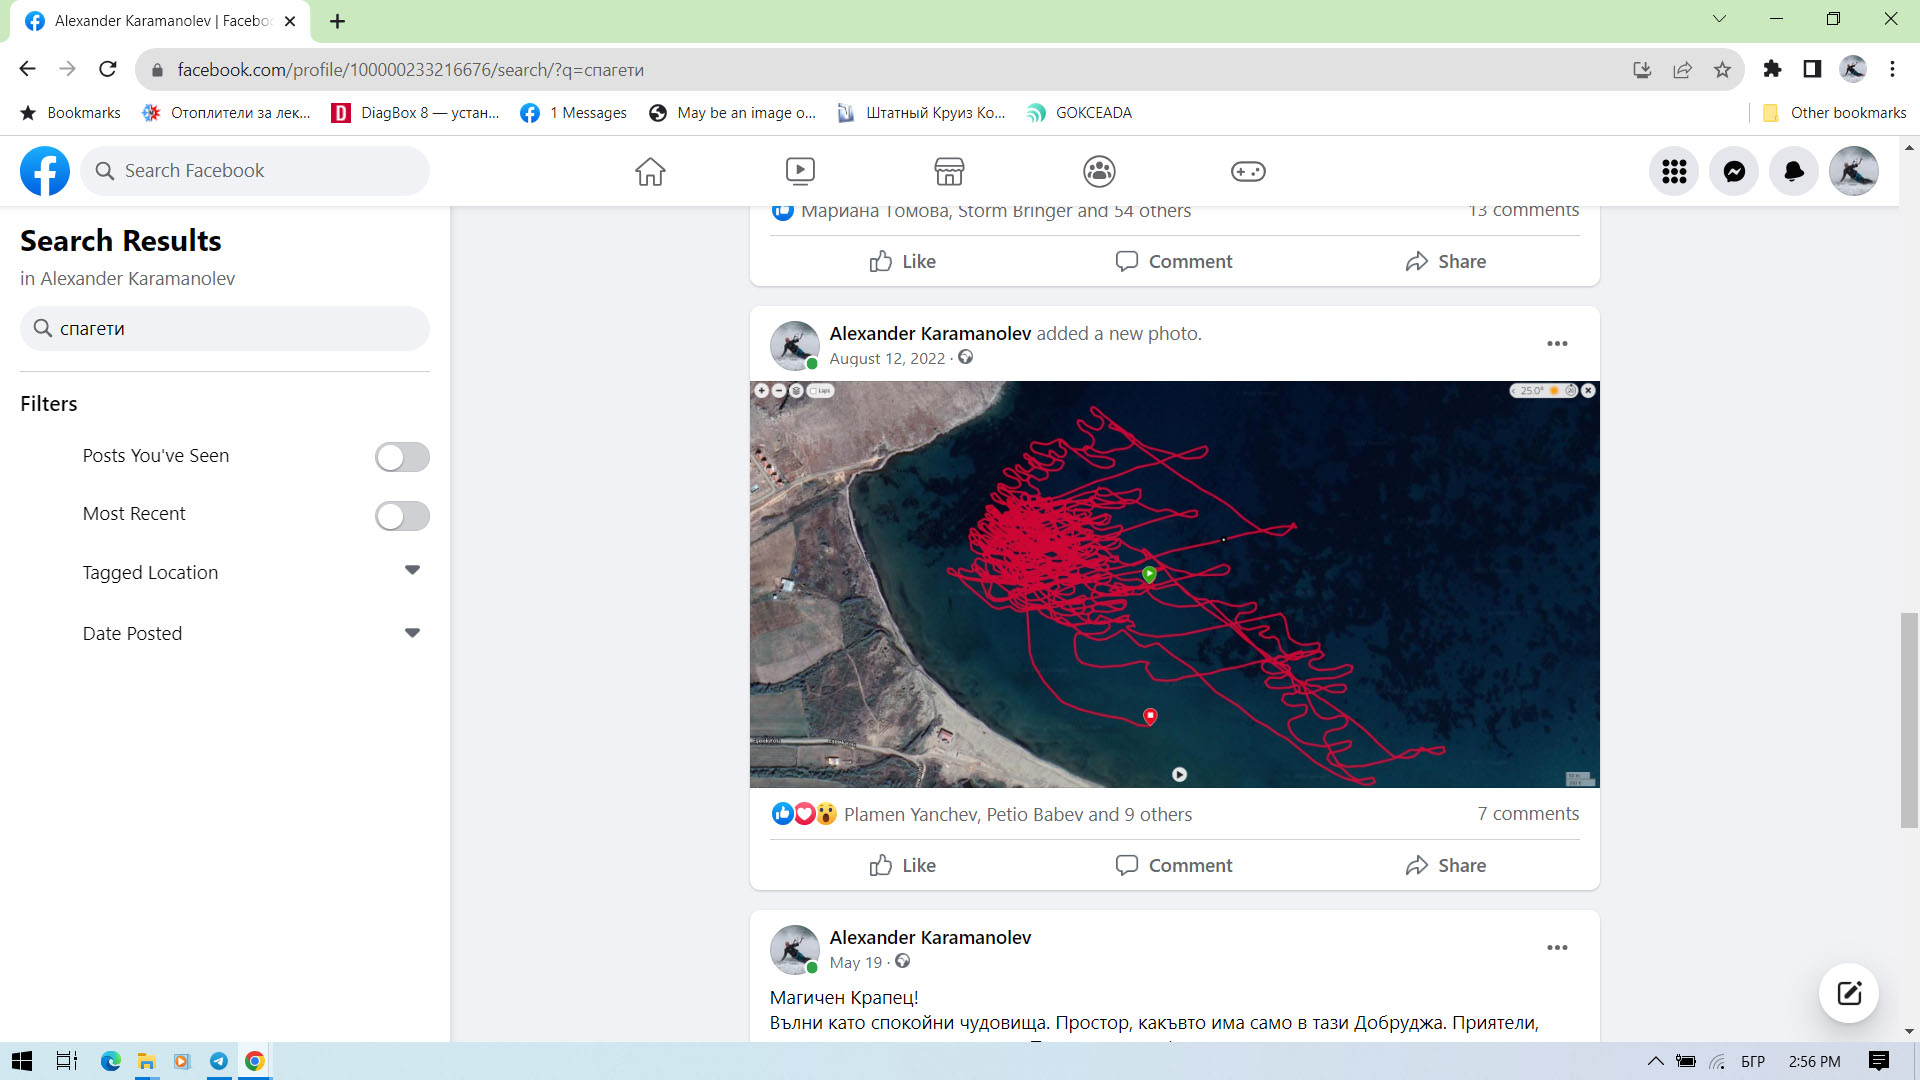Open the tab search chevron in Chrome

coord(1719,19)
